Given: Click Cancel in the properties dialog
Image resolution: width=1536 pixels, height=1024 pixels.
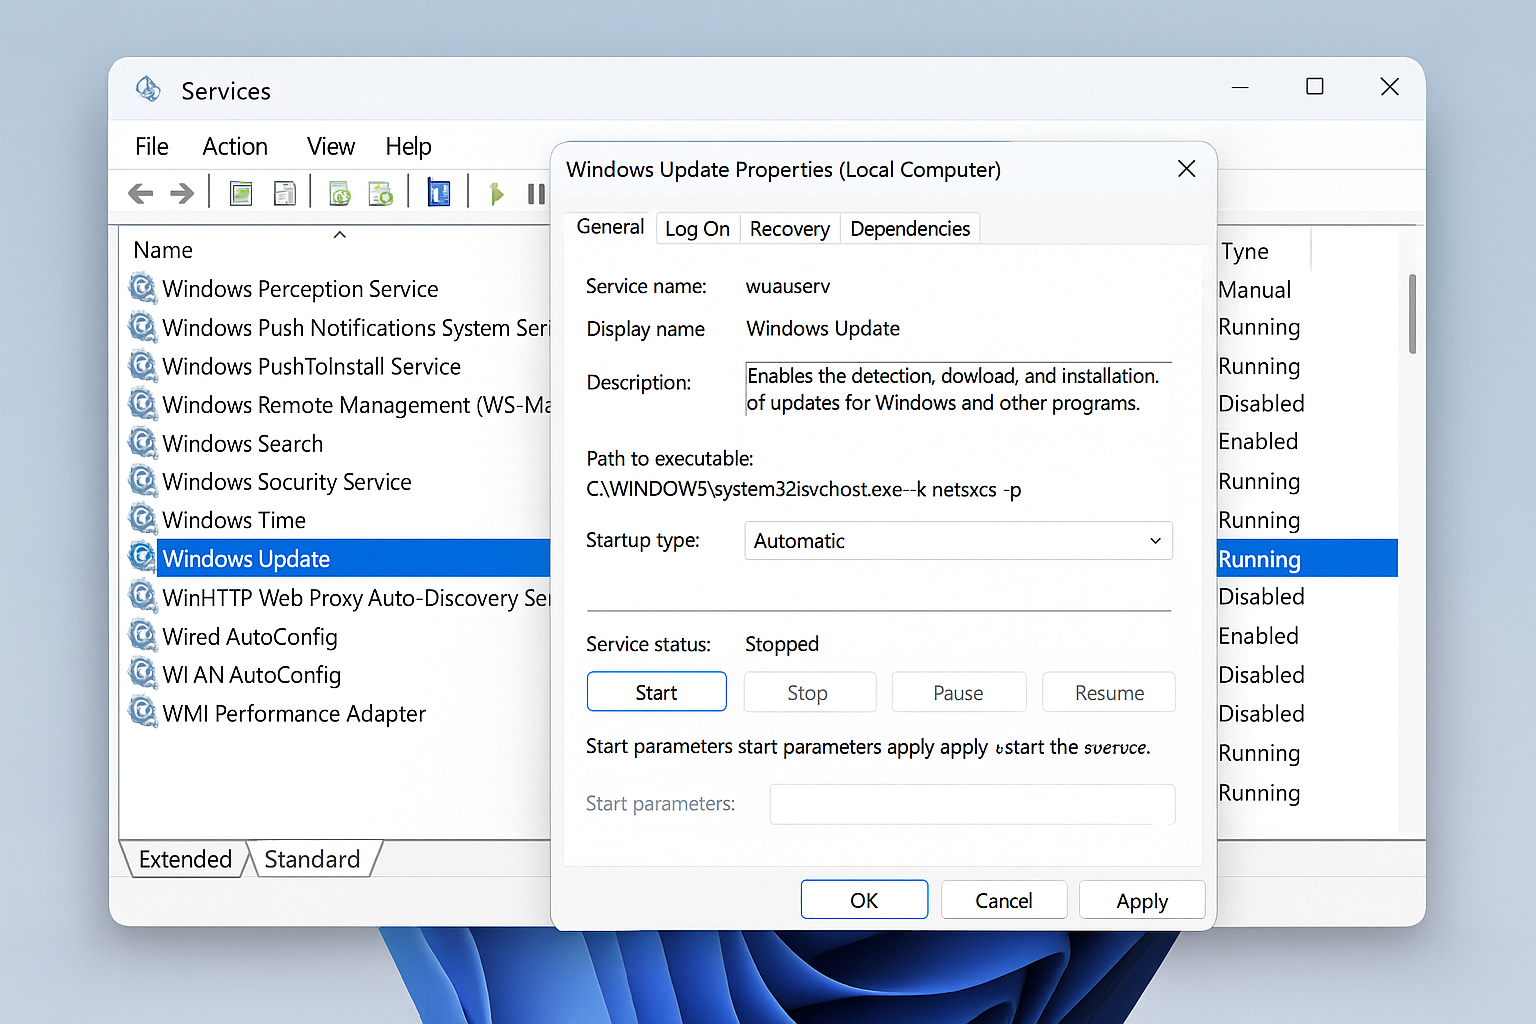Looking at the screenshot, I should (x=1004, y=900).
